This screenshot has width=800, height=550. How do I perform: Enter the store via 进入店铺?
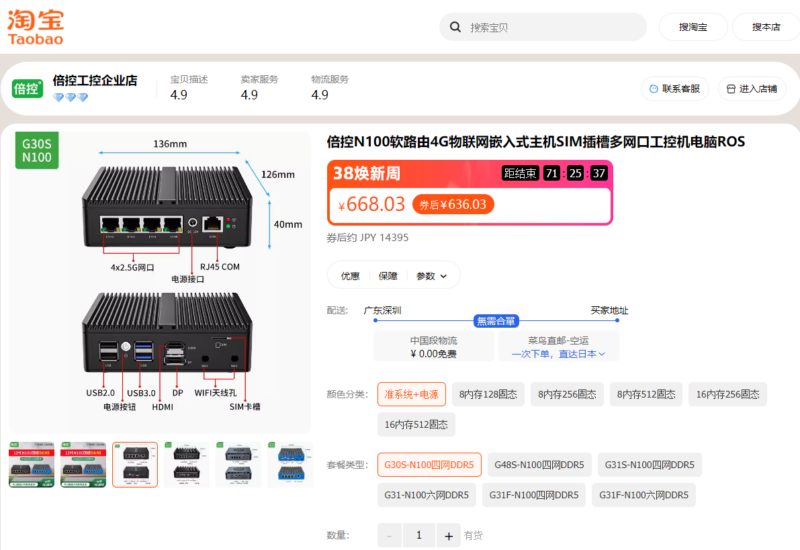[752, 89]
